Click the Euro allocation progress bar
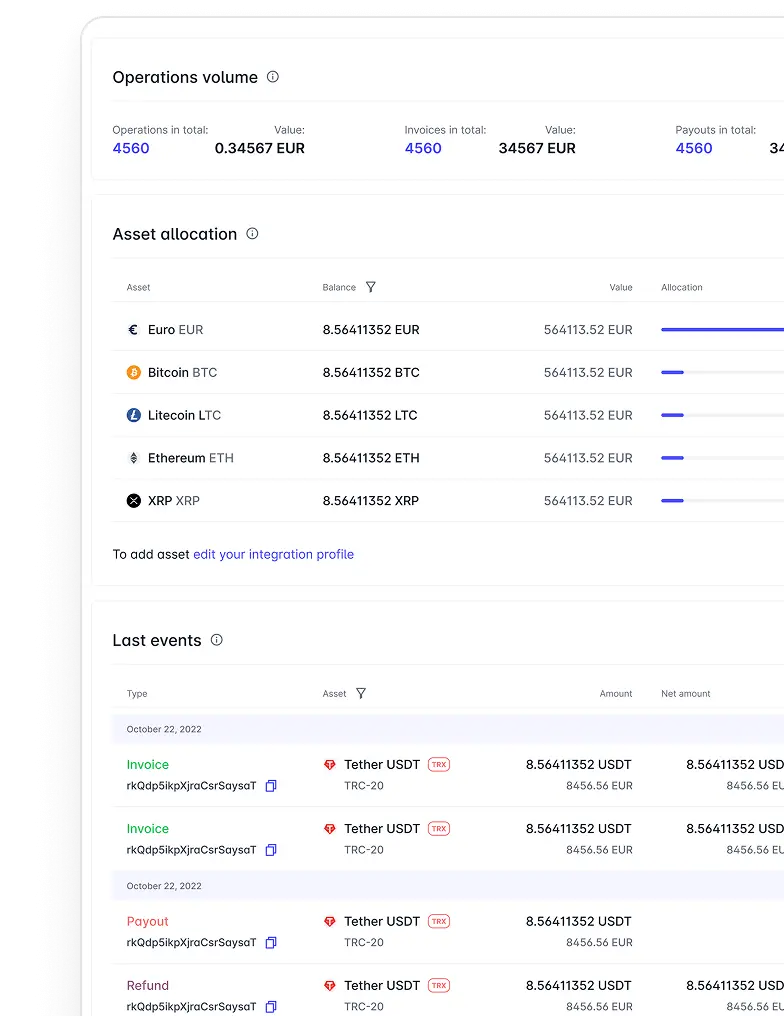 pyautogui.click(x=722, y=329)
